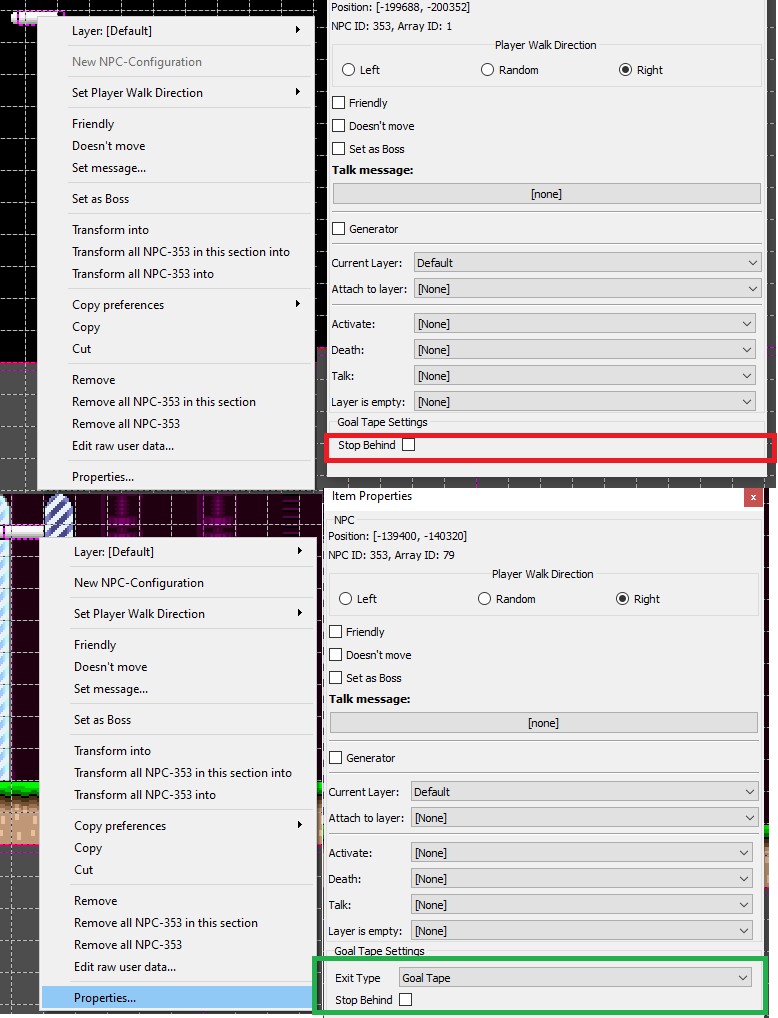Expand Talk event dropdown in Array ID: 1 panel
Screen dimensions: 778x1018
click(584, 376)
